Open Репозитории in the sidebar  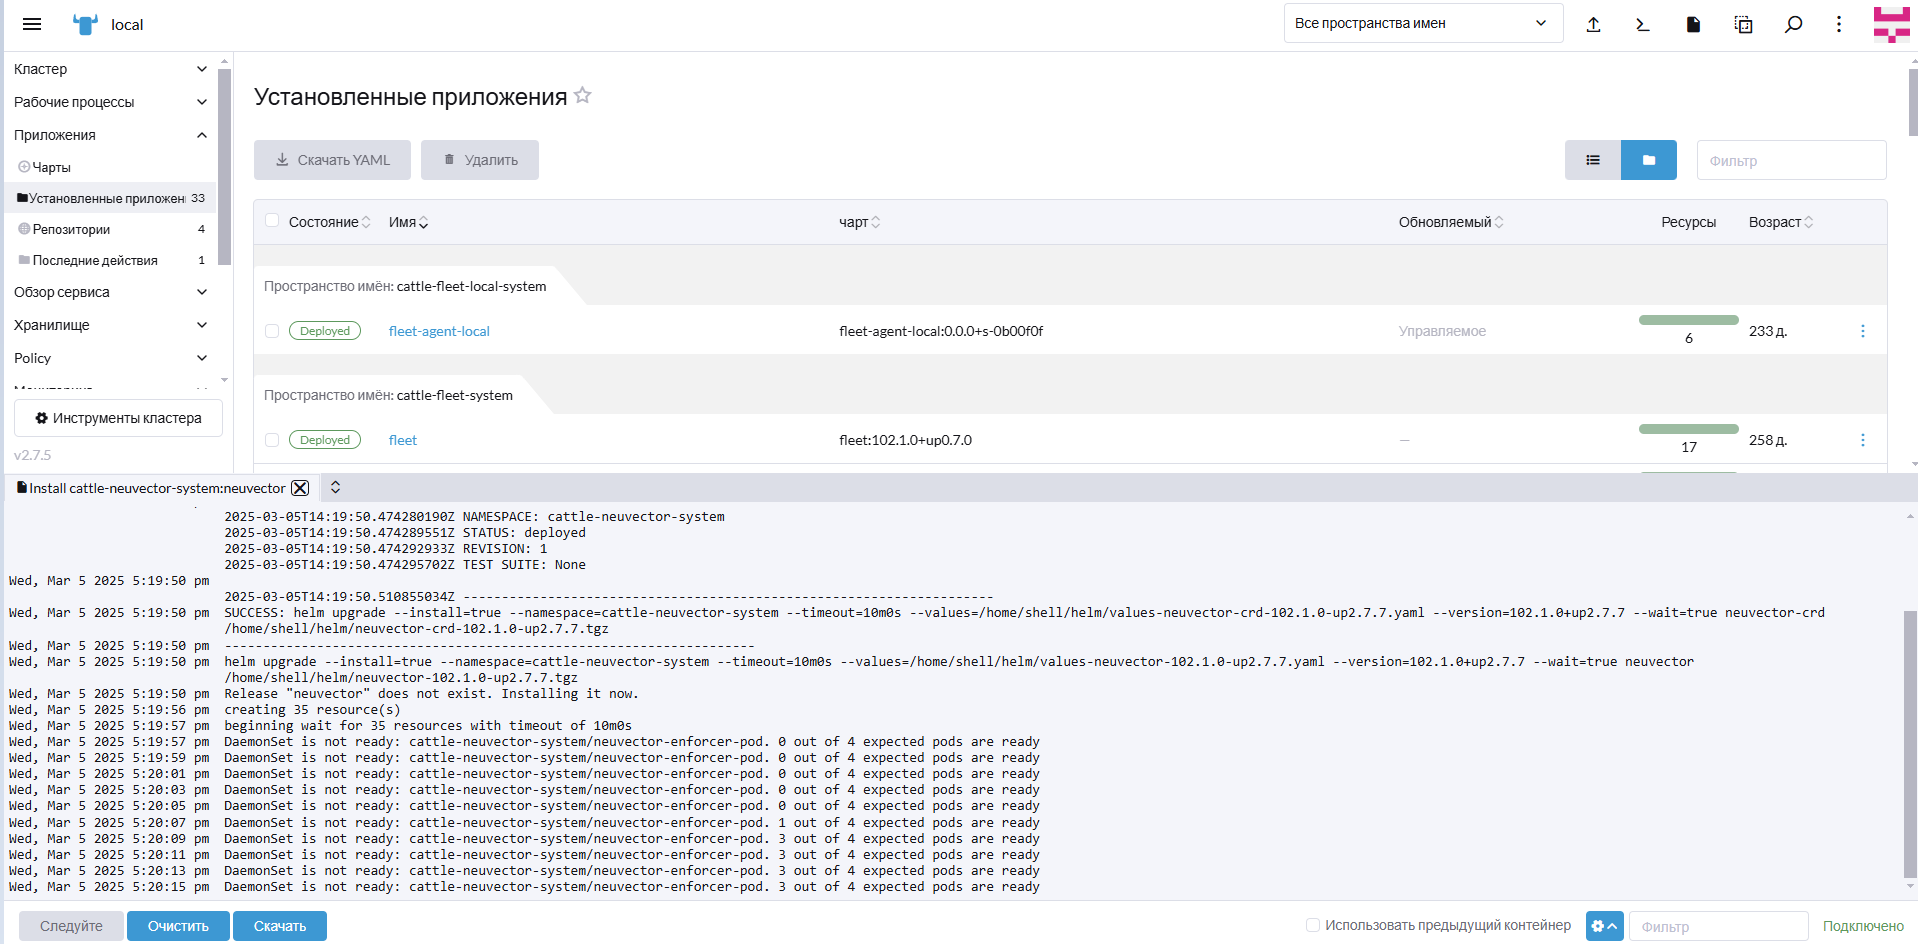pos(71,229)
